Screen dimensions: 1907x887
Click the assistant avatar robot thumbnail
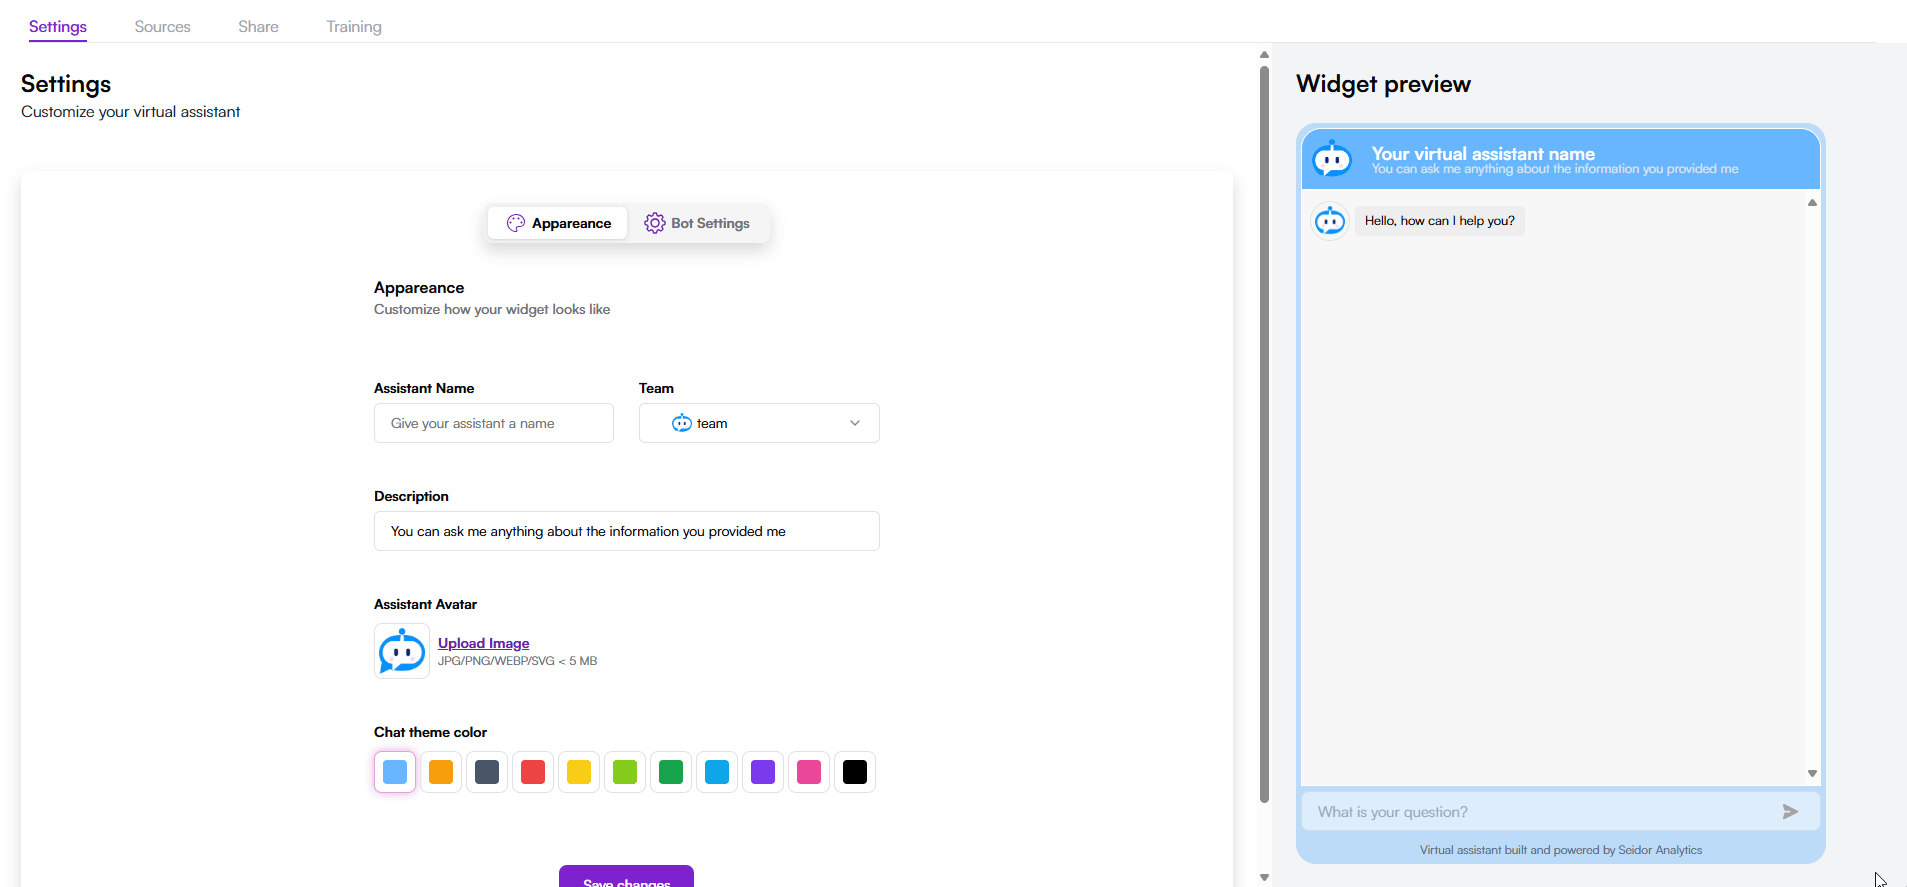click(x=402, y=651)
